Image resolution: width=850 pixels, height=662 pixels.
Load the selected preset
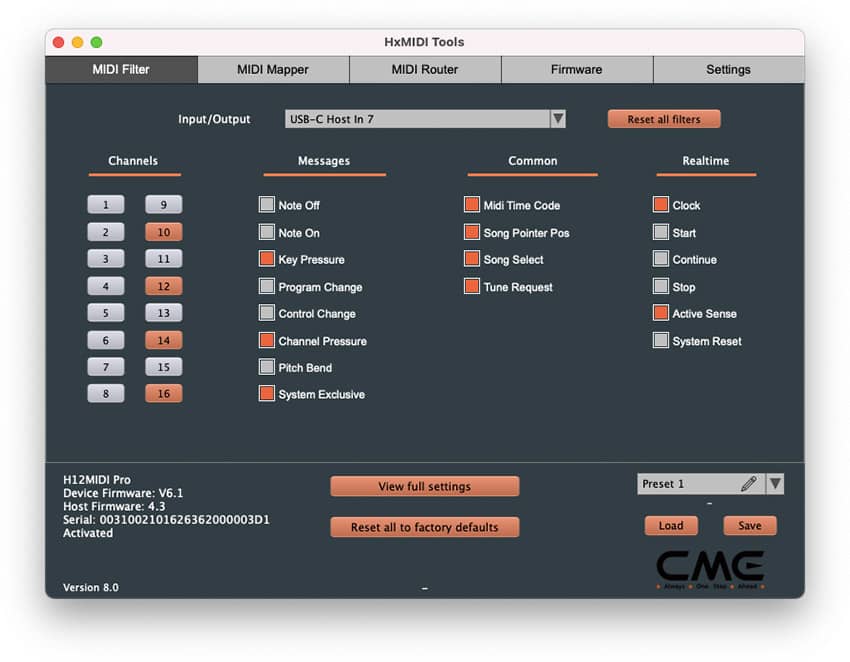click(671, 525)
